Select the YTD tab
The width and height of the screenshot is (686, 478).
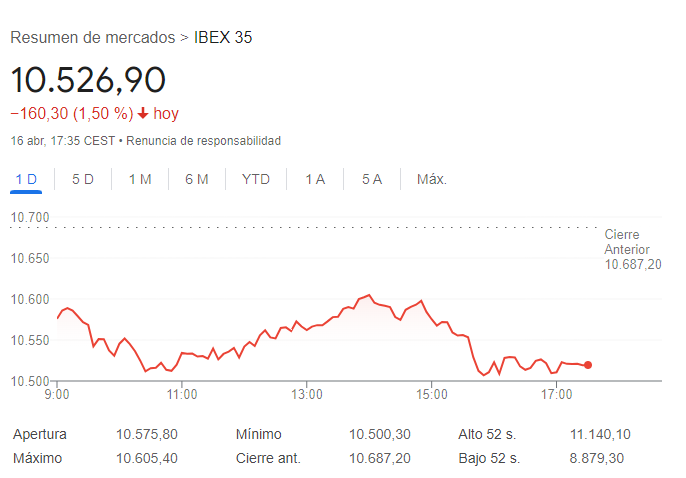[x=256, y=179]
